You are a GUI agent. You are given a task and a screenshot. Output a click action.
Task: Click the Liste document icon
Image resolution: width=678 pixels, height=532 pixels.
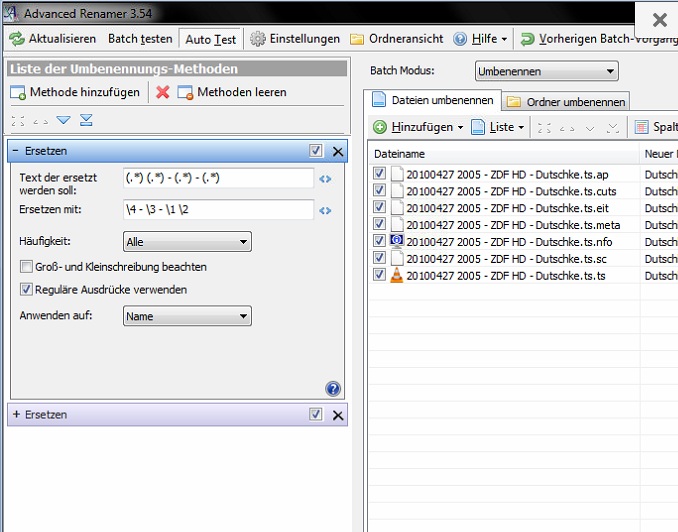click(477, 127)
